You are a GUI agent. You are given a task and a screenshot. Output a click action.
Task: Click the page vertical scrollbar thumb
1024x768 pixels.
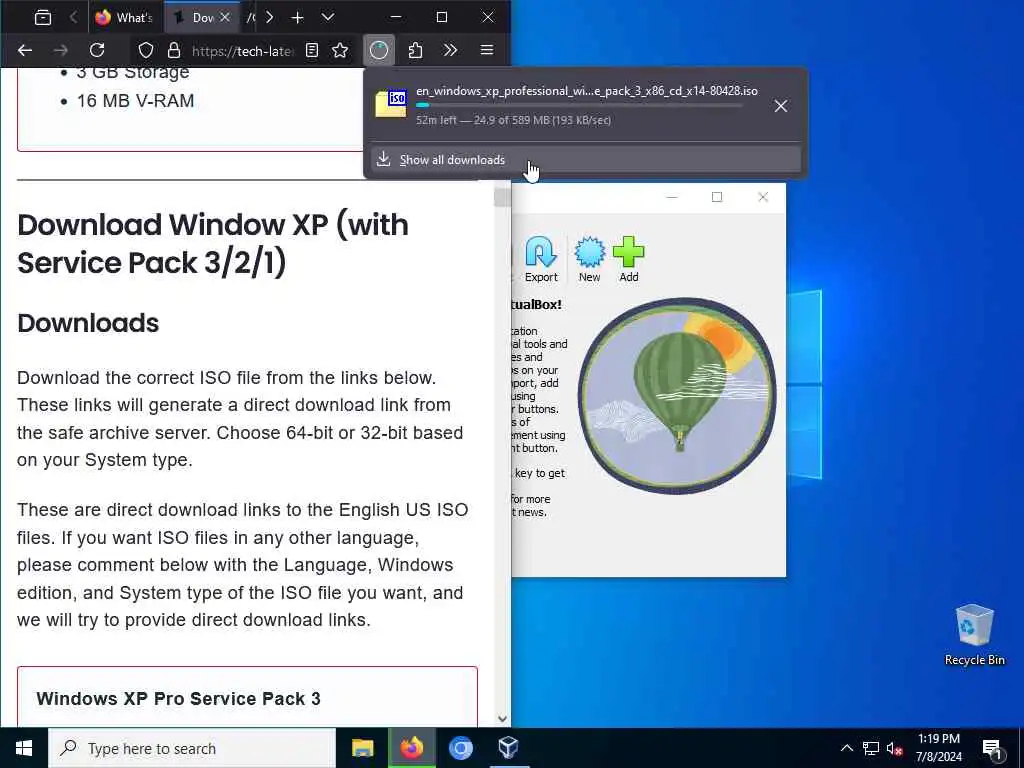click(502, 197)
